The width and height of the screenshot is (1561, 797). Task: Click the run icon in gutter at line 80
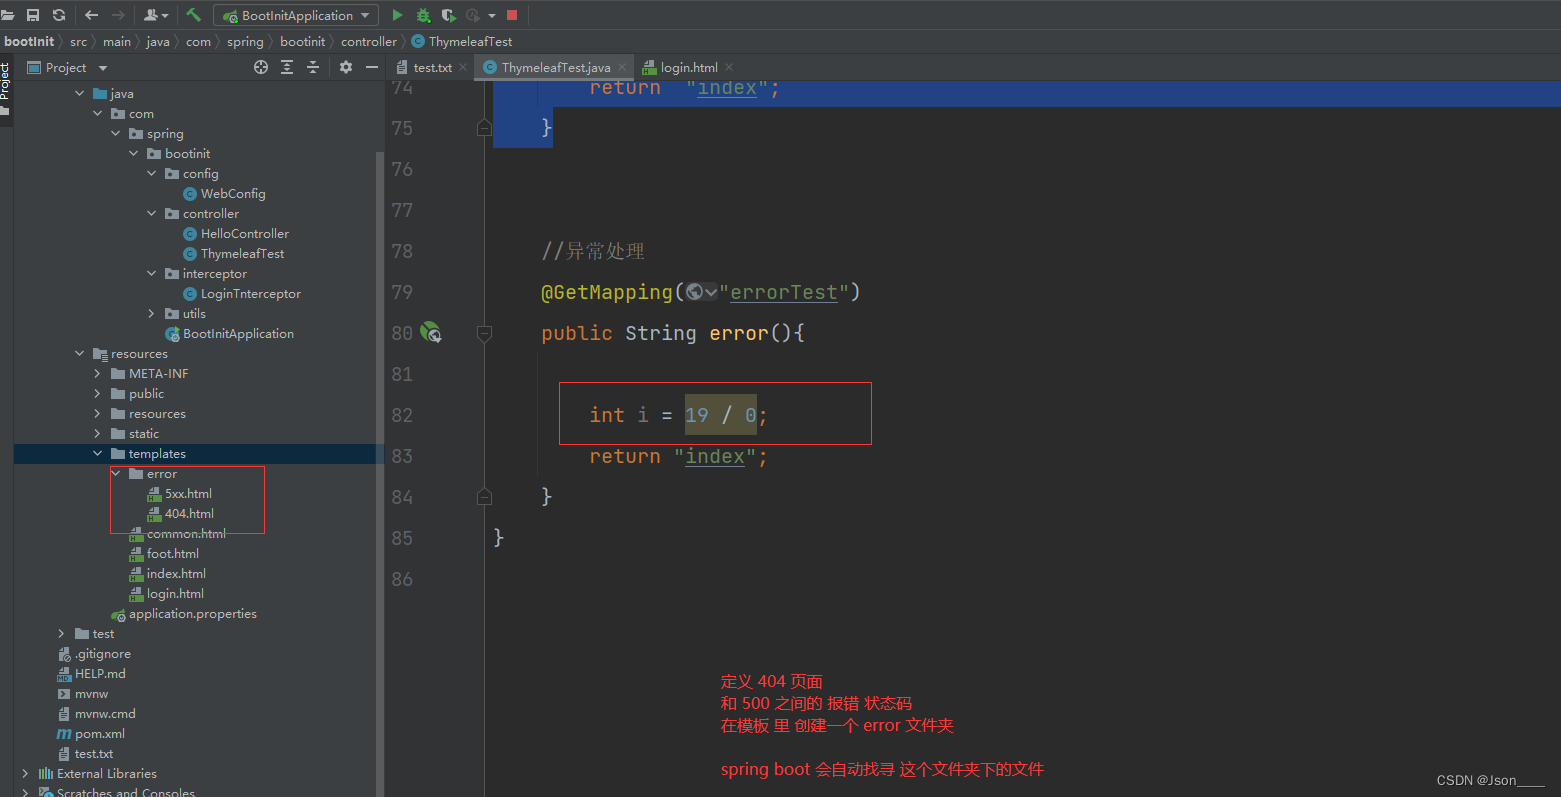430,332
